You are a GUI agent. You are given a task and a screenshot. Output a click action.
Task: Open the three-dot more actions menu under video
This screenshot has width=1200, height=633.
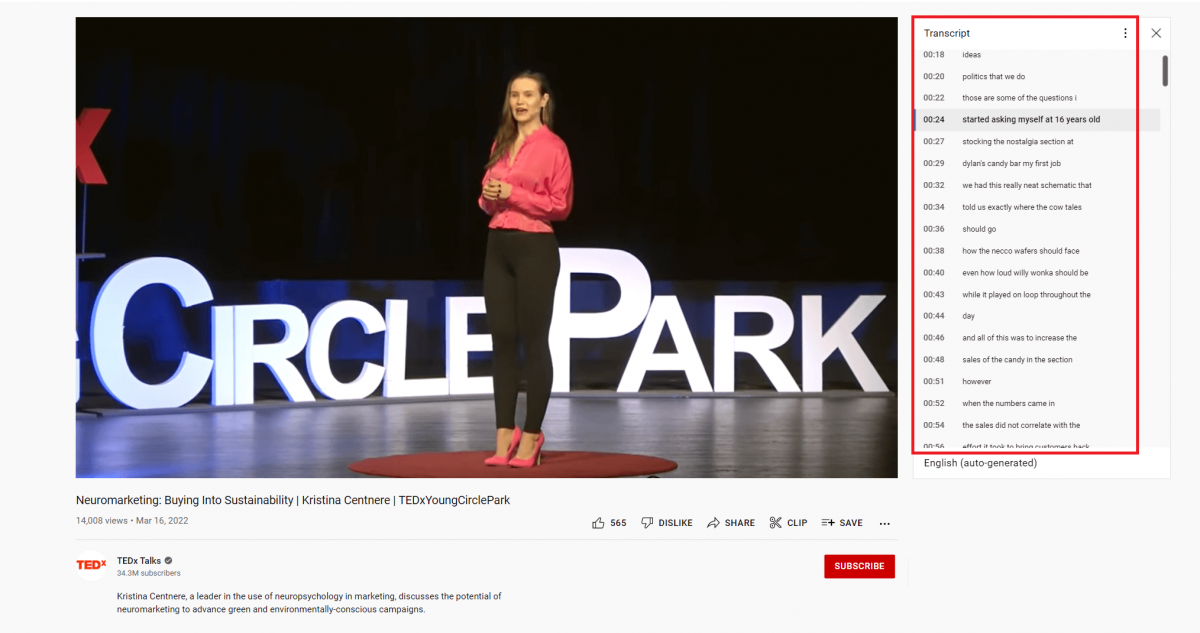click(x=885, y=523)
